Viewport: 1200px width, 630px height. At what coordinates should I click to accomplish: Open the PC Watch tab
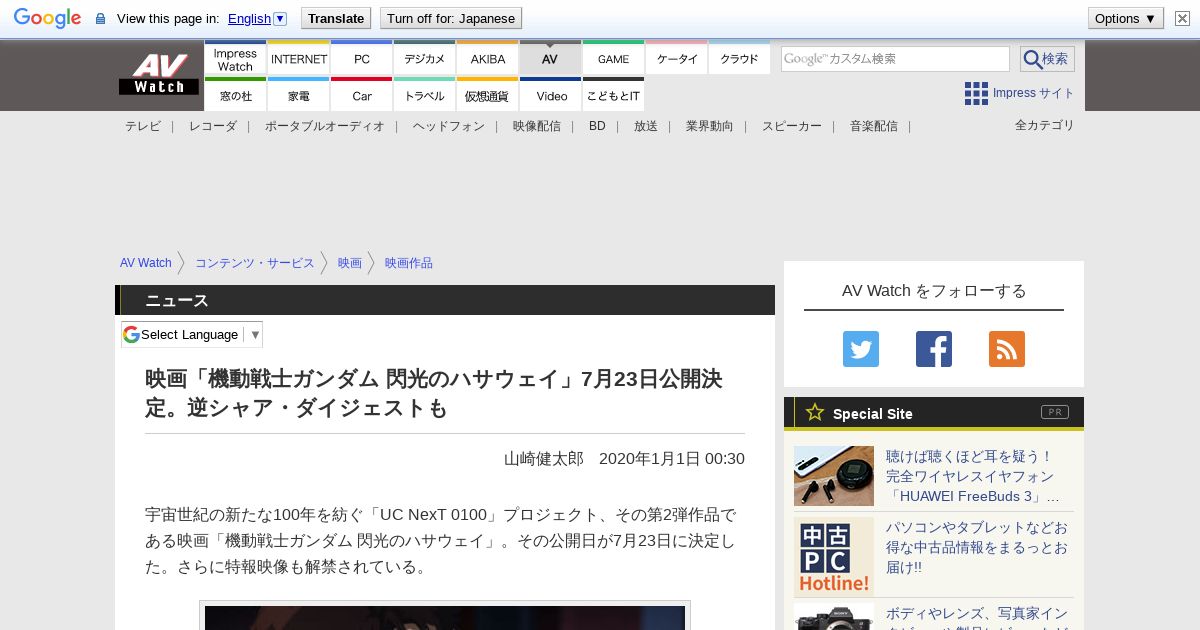pyautogui.click(x=361, y=58)
